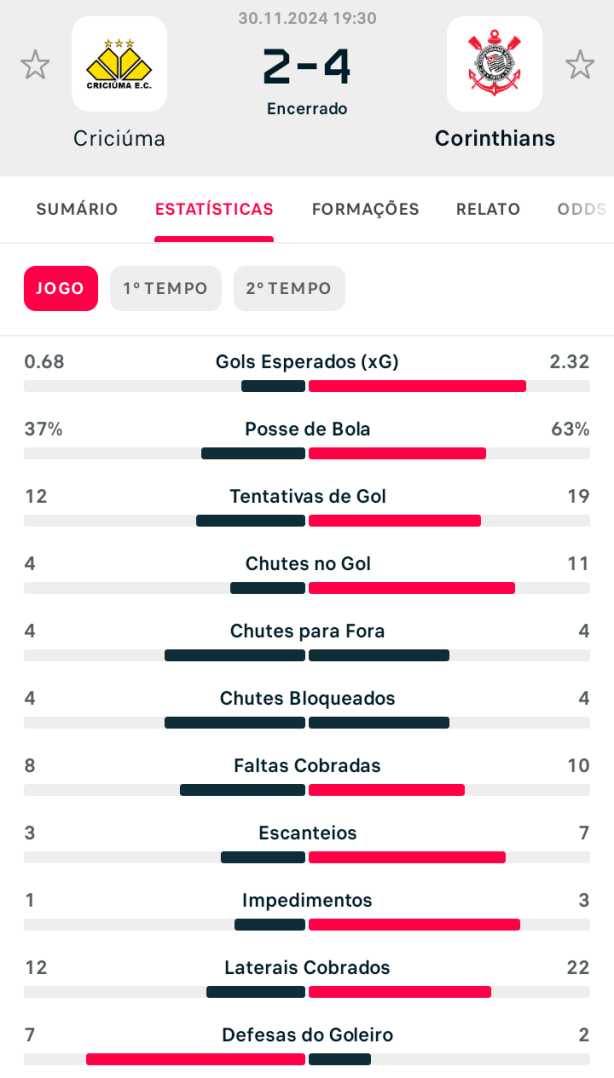This screenshot has width=614, height=1078.
Task: Click the Gols Esperados (xG) bar
Action: [307, 386]
